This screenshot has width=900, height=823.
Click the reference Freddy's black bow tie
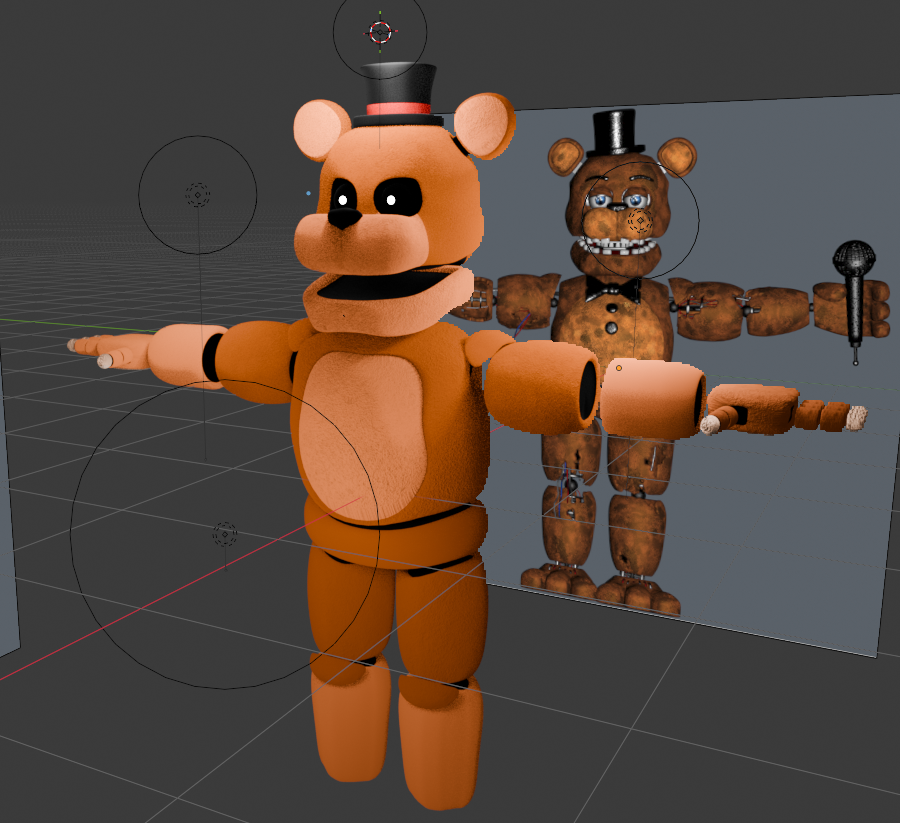pos(613,289)
